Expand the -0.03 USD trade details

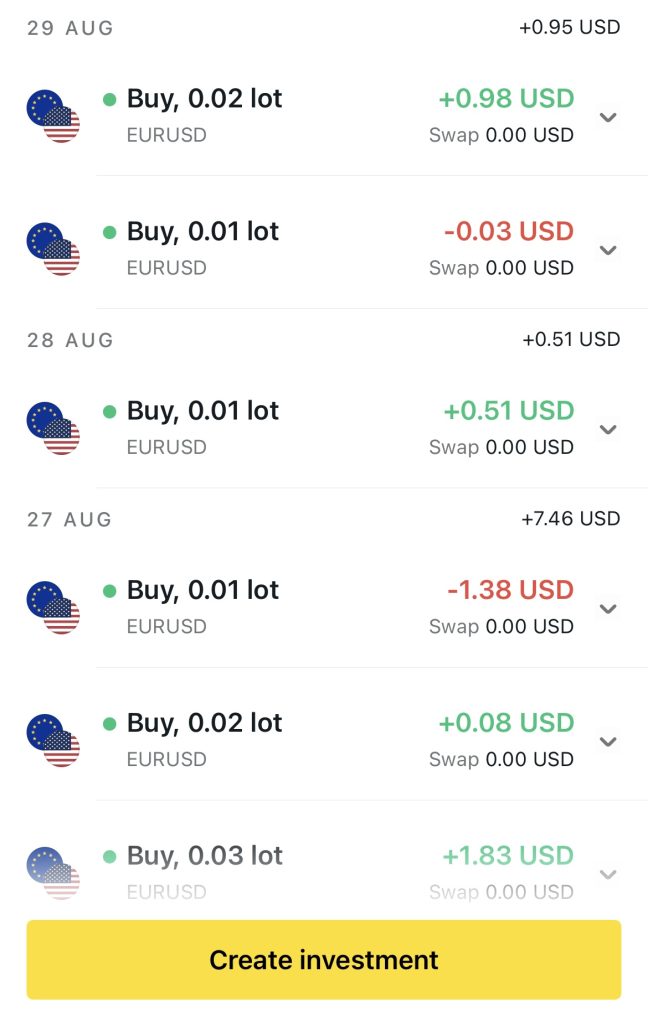click(x=608, y=250)
